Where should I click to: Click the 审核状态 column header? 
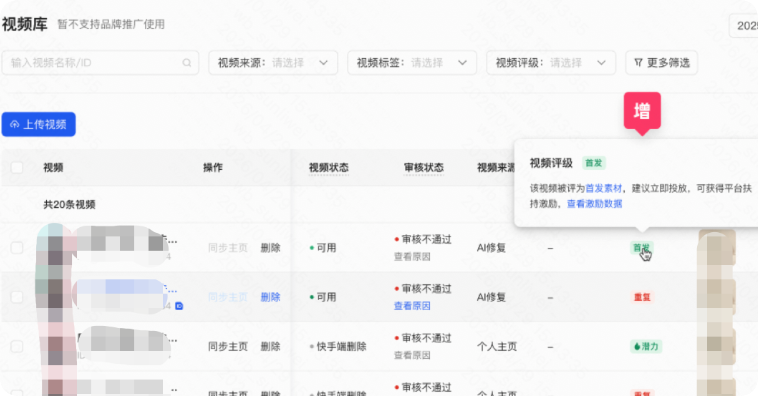(x=424, y=167)
